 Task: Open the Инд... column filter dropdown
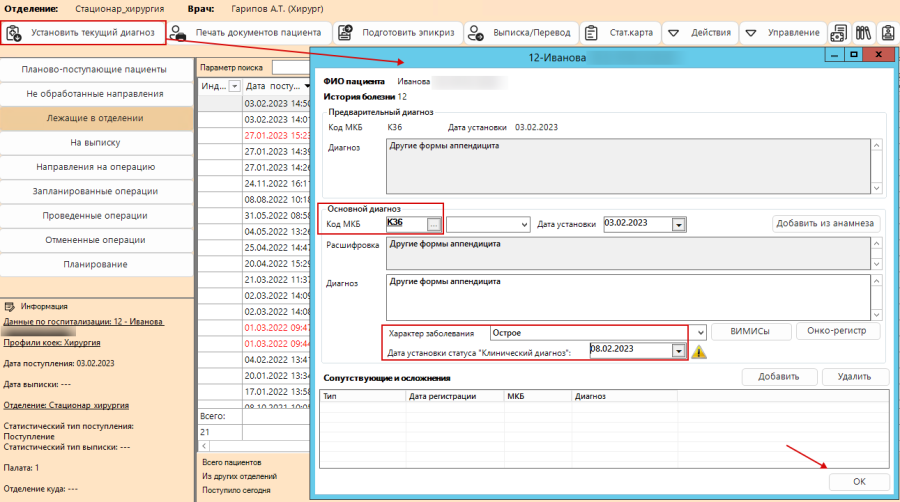tap(234, 86)
